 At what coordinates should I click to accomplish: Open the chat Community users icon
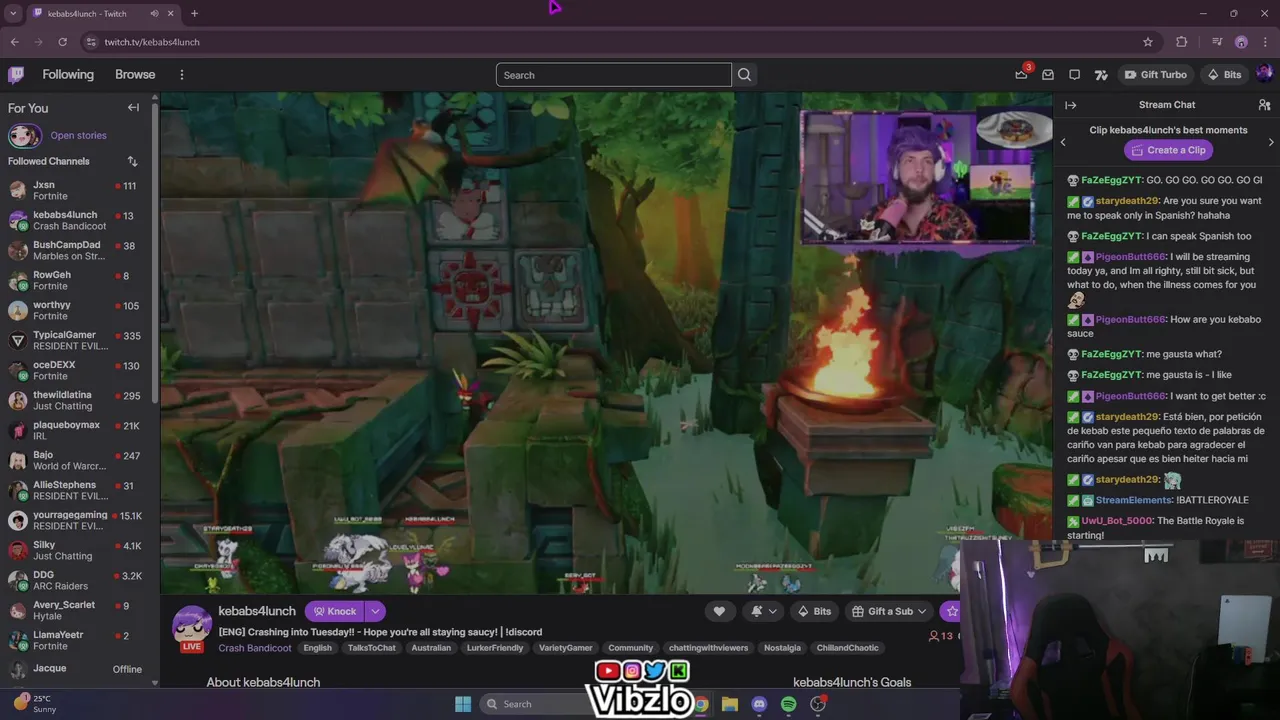(1264, 105)
